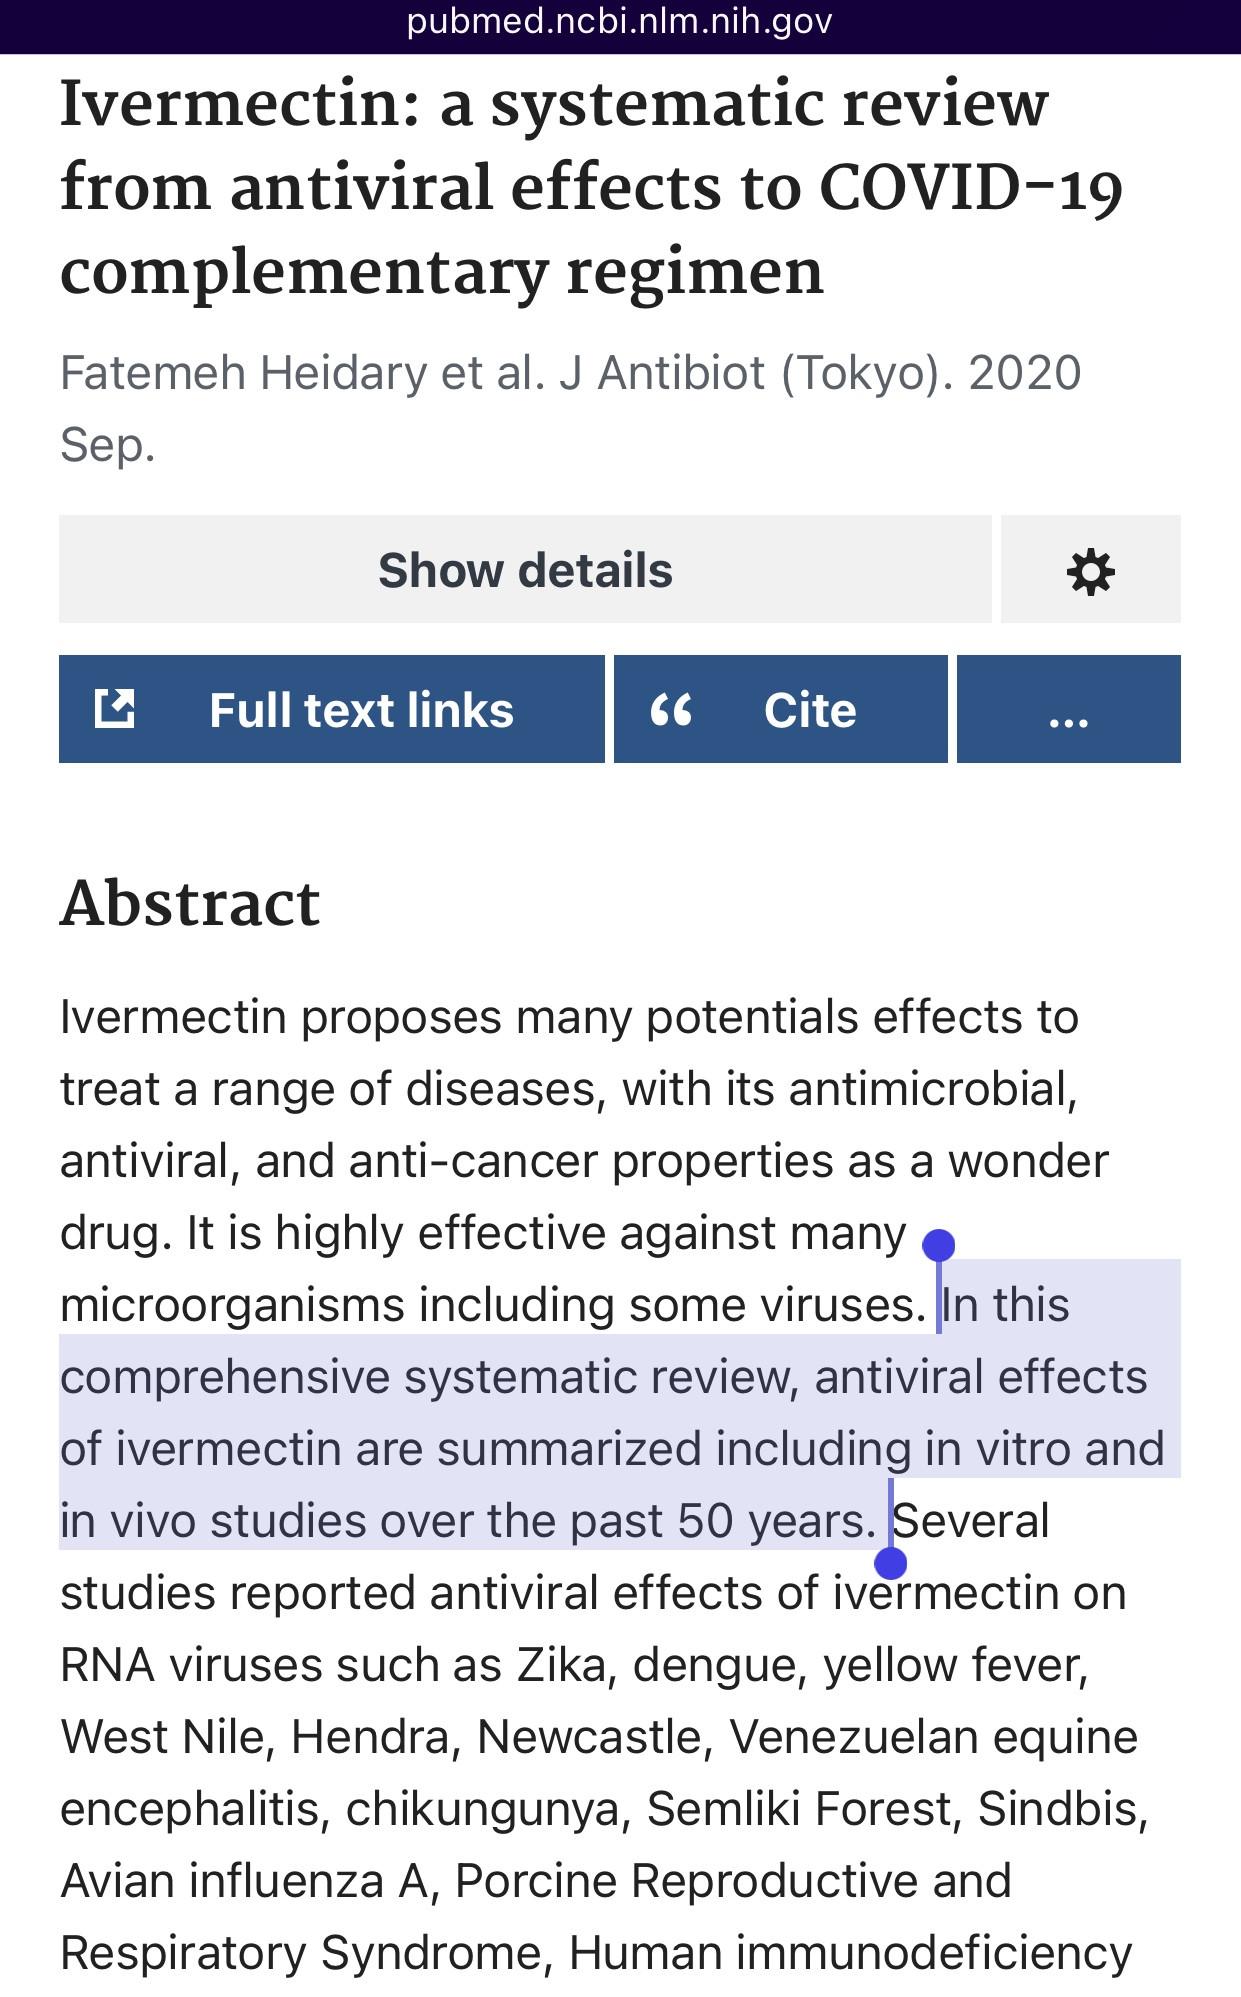Viewport: 1241px width, 1997px height.
Task: Click the Cite button
Action: point(780,709)
